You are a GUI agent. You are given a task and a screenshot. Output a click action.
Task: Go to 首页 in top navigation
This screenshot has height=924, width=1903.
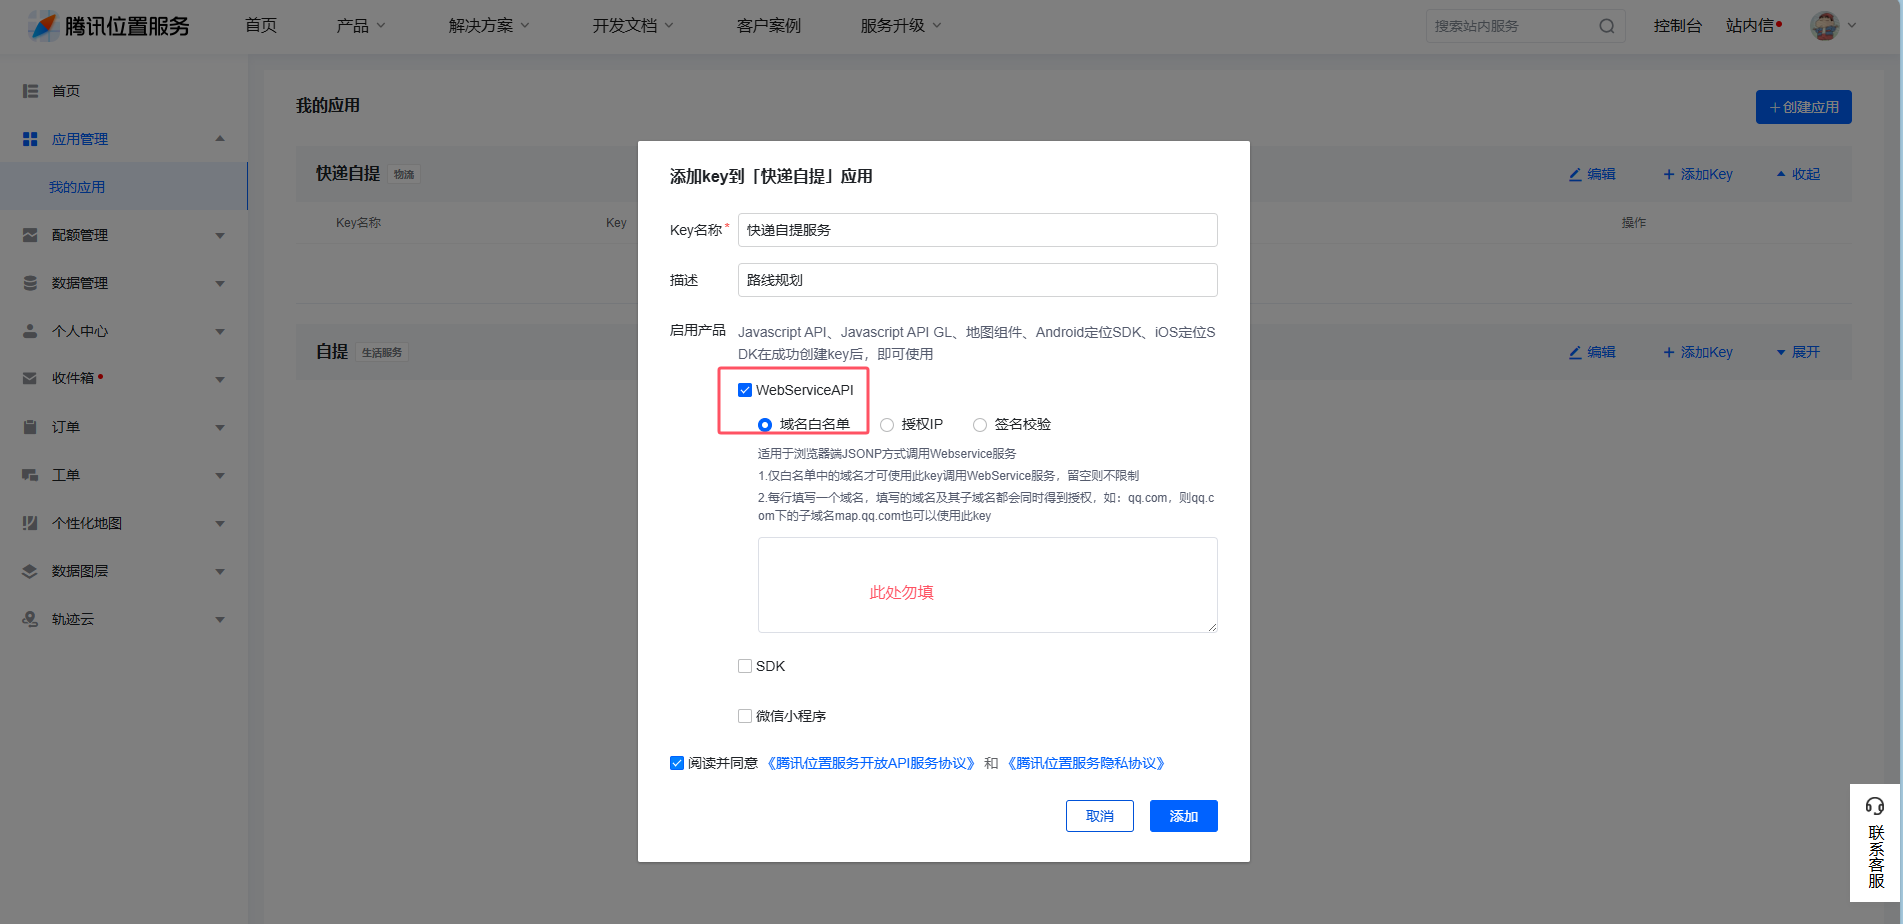(261, 26)
